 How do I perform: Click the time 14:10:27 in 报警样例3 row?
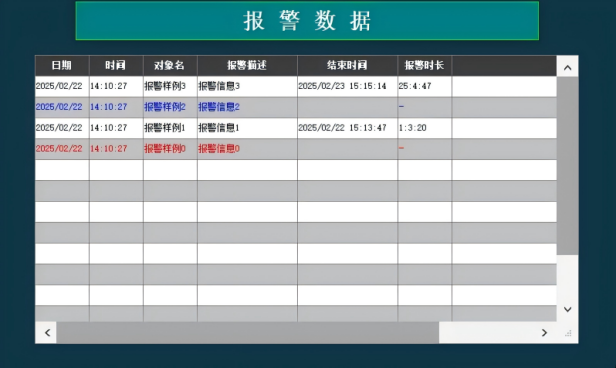point(116,86)
